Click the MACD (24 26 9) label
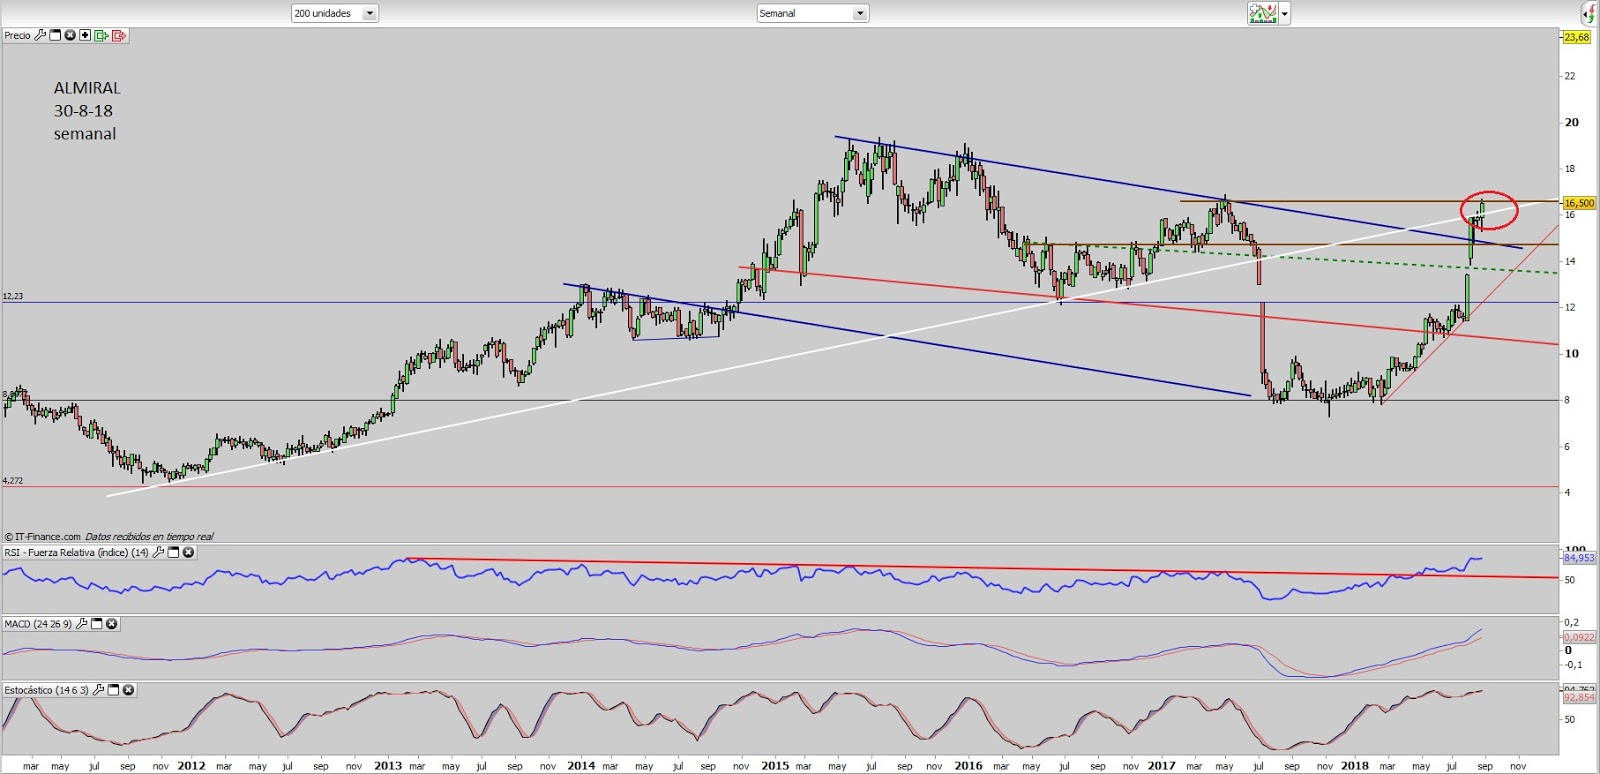 (x=38, y=624)
